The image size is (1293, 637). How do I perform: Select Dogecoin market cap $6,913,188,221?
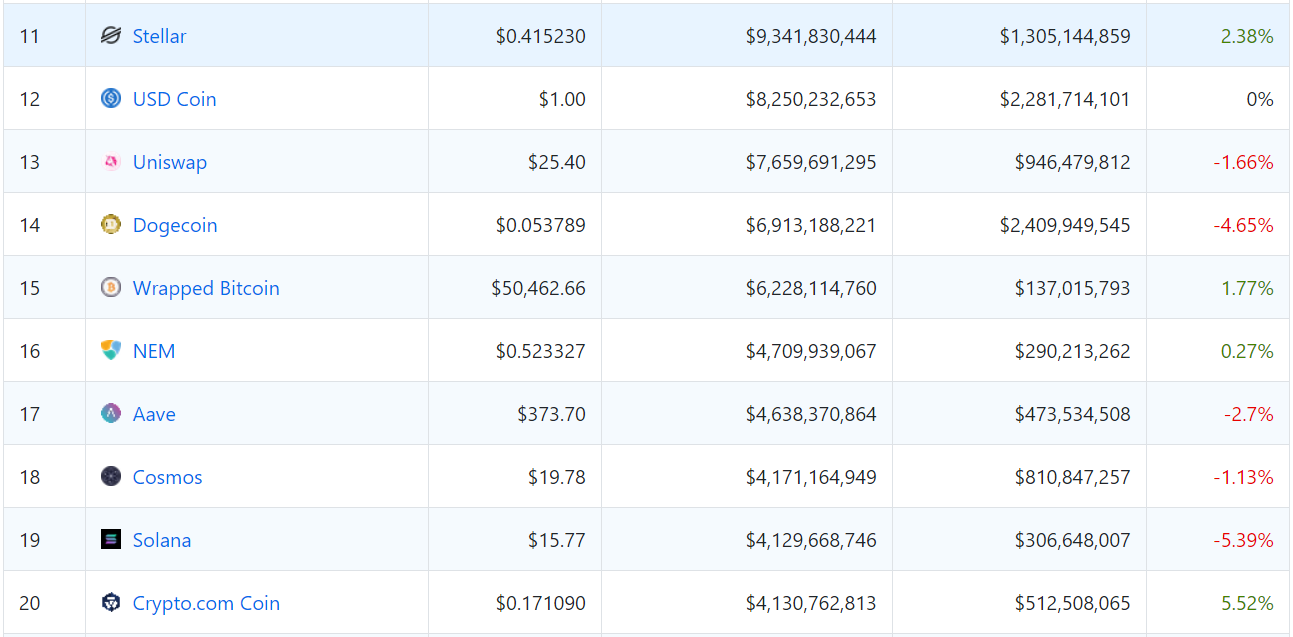coord(811,225)
